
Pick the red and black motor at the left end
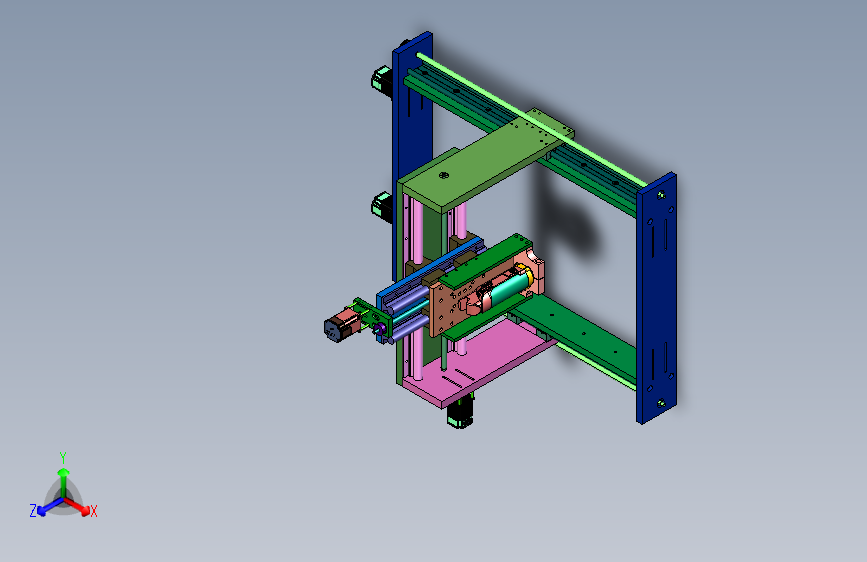click(341, 325)
